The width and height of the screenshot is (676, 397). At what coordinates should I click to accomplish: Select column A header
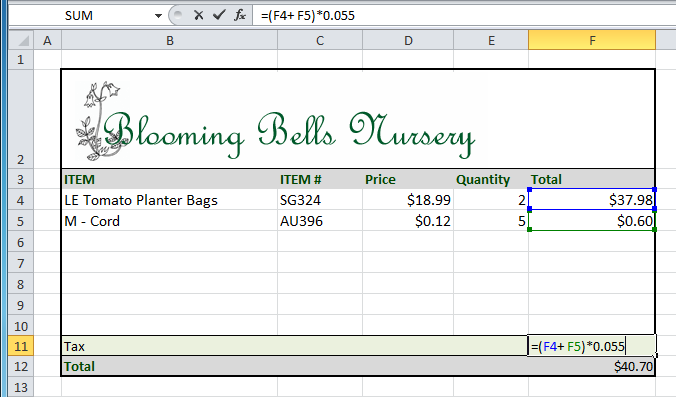[x=47, y=41]
